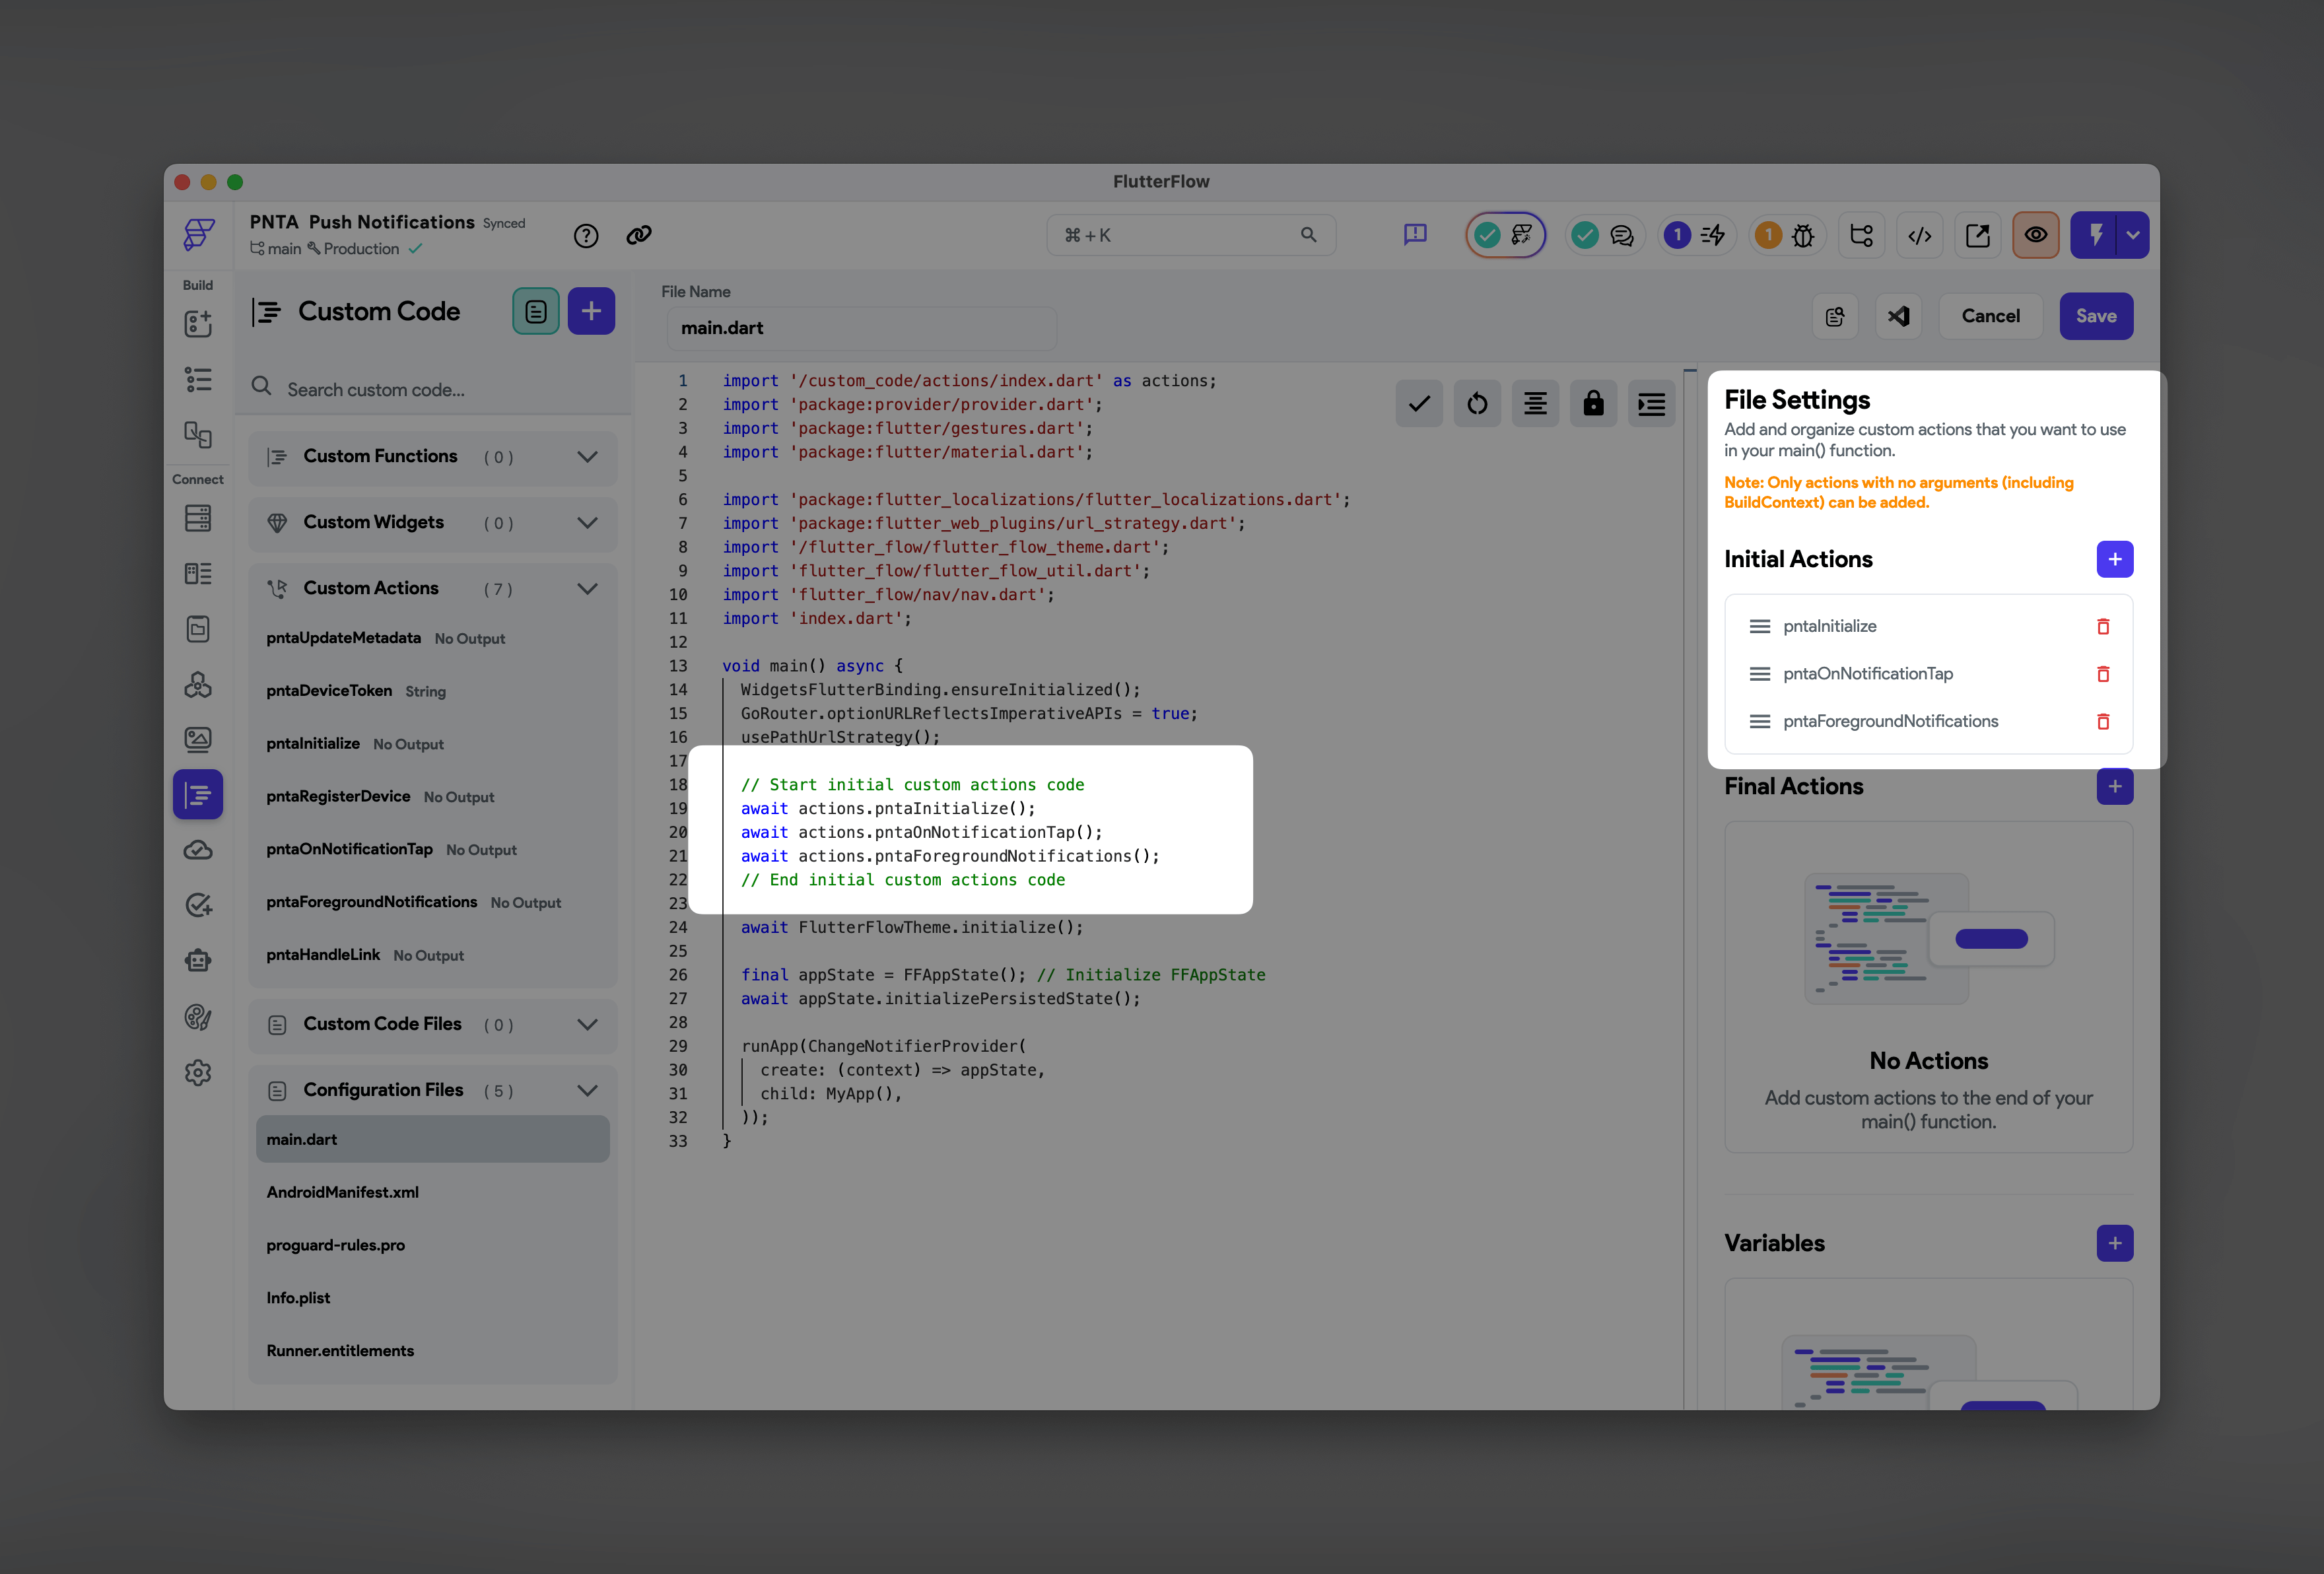Viewport: 2324px width, 1574px height.
Task: Select the pntaHandleLink action
Action: 433,955
